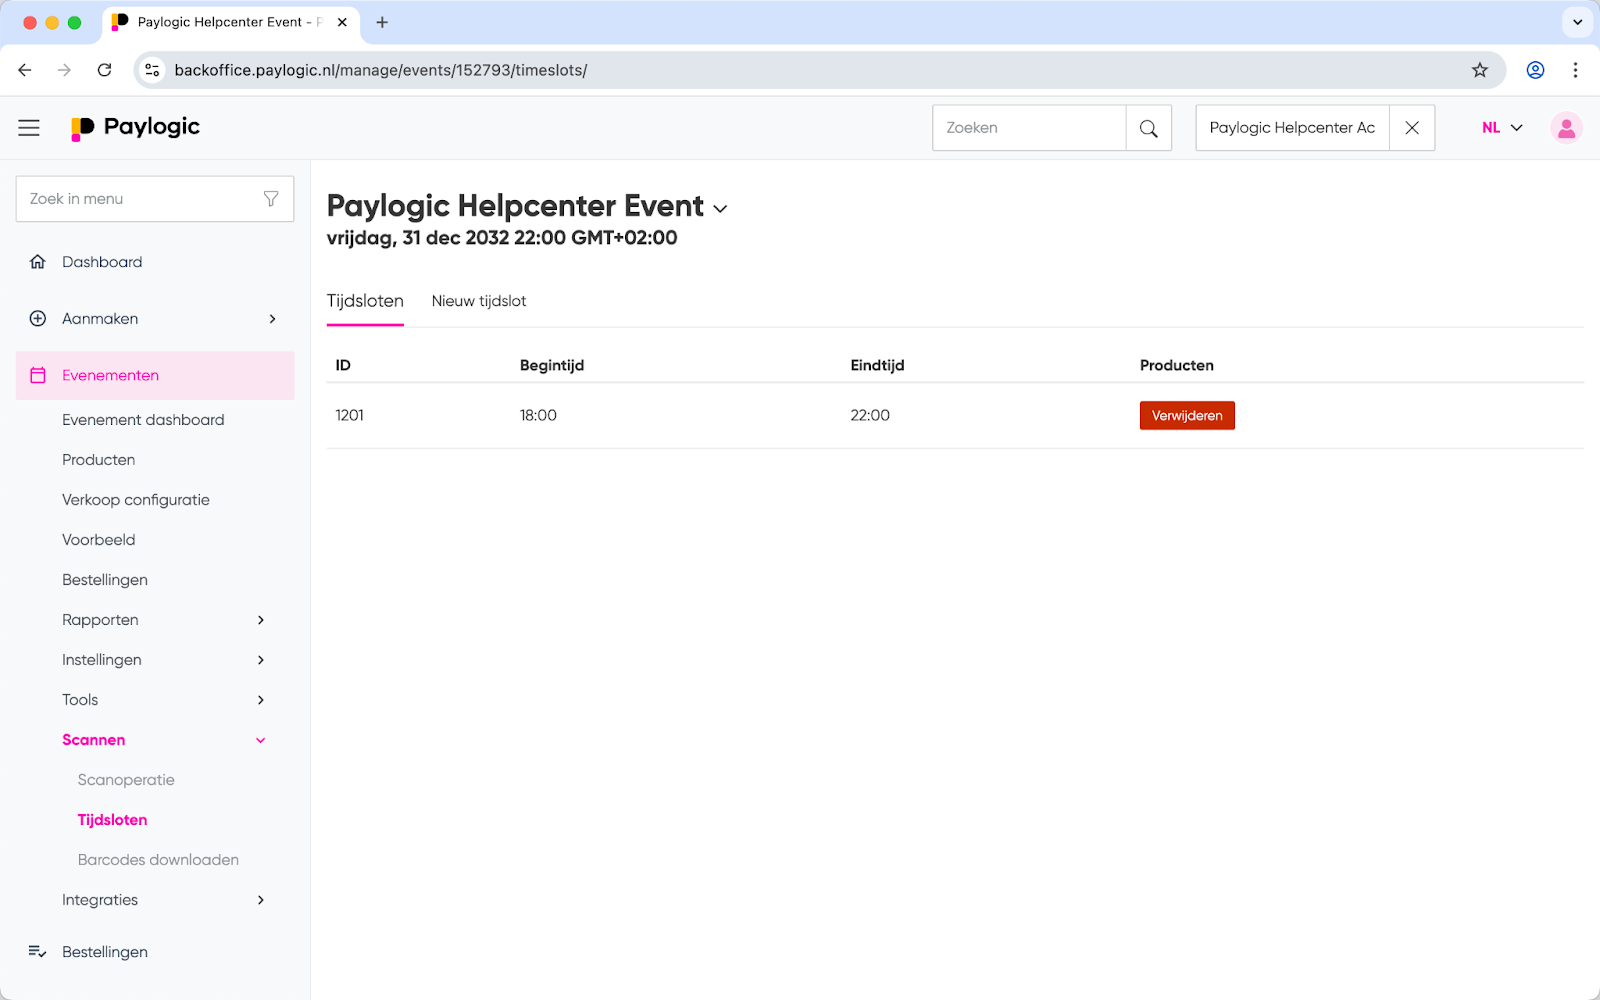Click the event date vrijdag 31 dec 2032
1600x1000 pixels.
tap(502, 238)
